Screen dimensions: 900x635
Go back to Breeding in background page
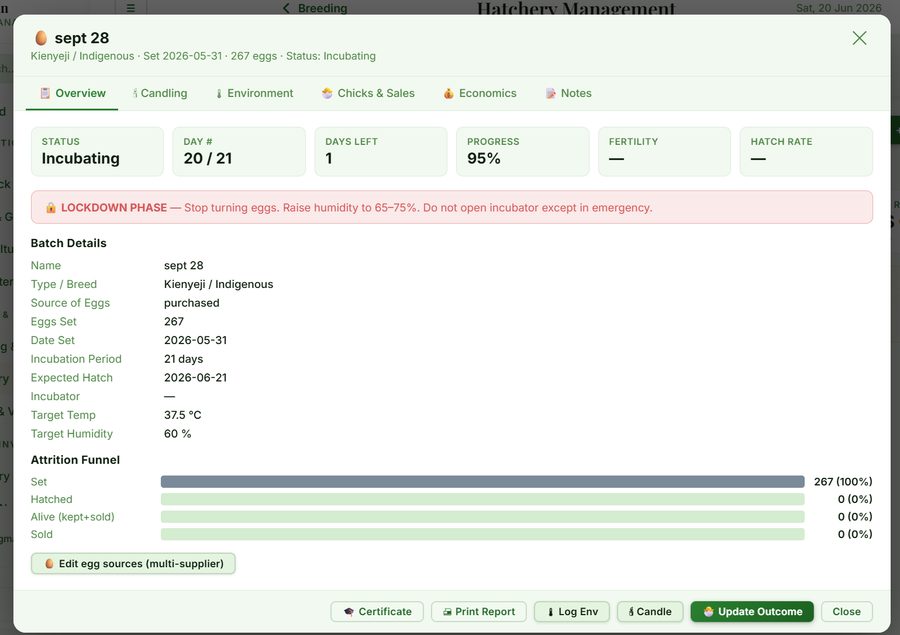315,8
